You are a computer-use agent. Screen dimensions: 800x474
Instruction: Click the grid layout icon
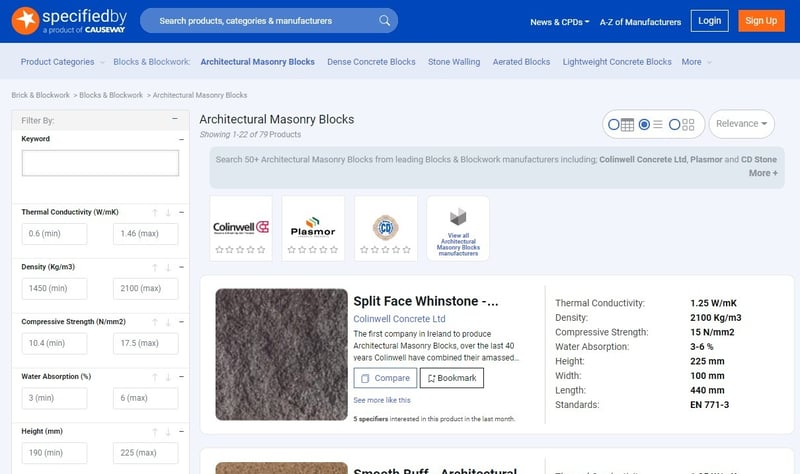[x=688, y=124]
